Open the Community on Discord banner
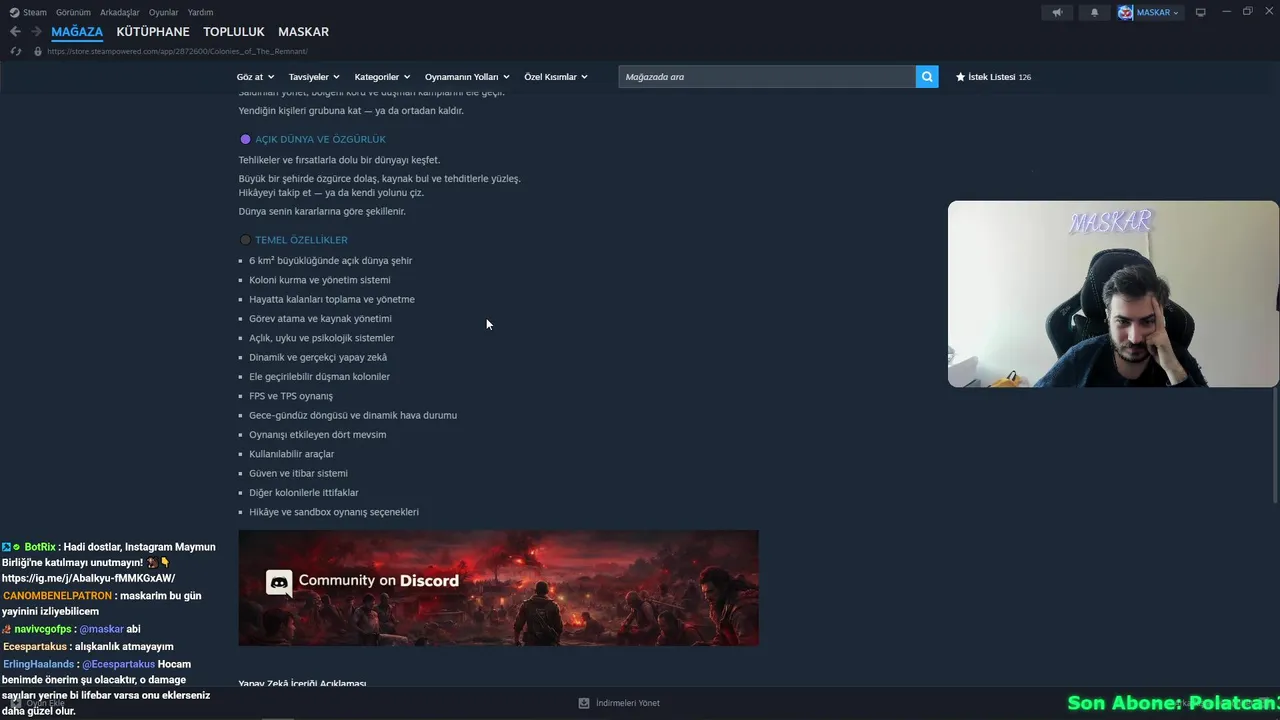Image resolution: width=1280 pixels, height=720 pixels. (498, 588)
